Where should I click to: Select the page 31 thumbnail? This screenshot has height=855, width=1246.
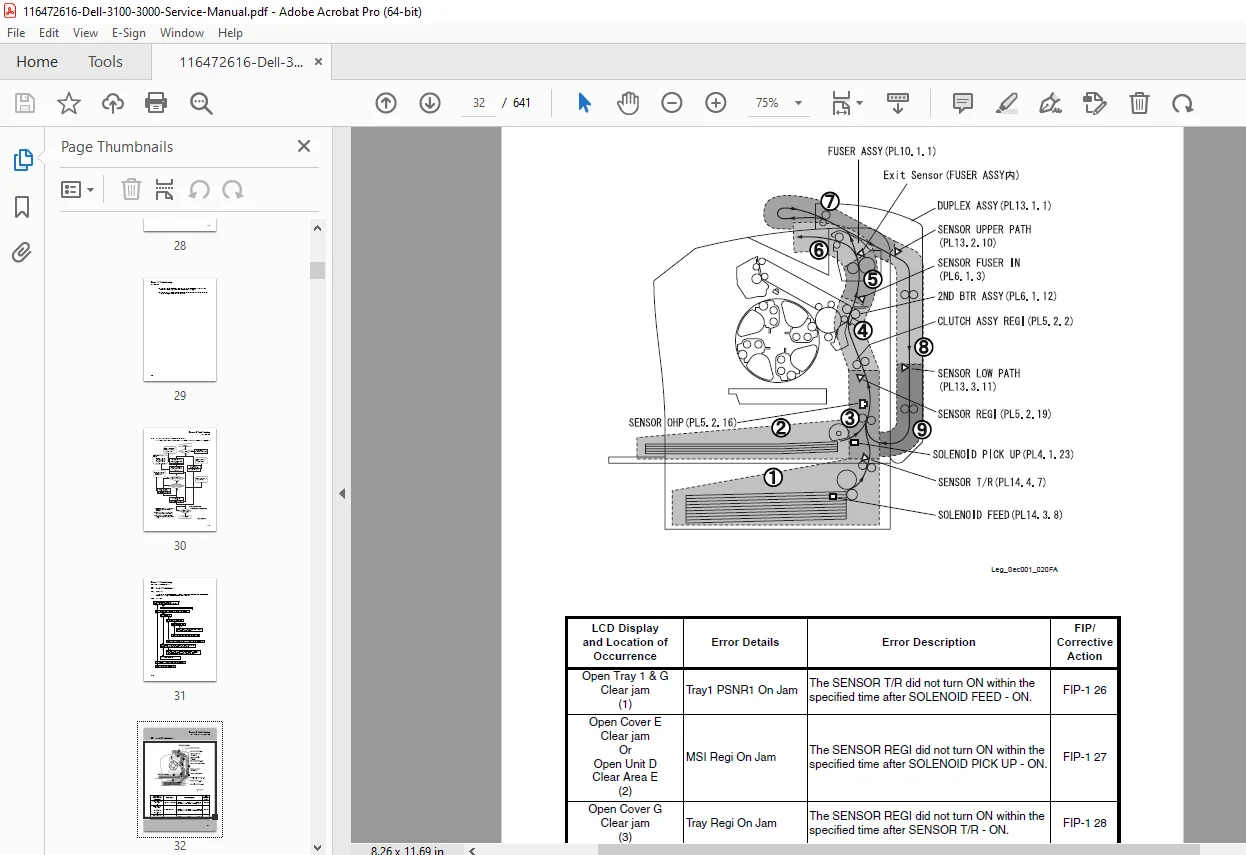[x=180, y=630]
